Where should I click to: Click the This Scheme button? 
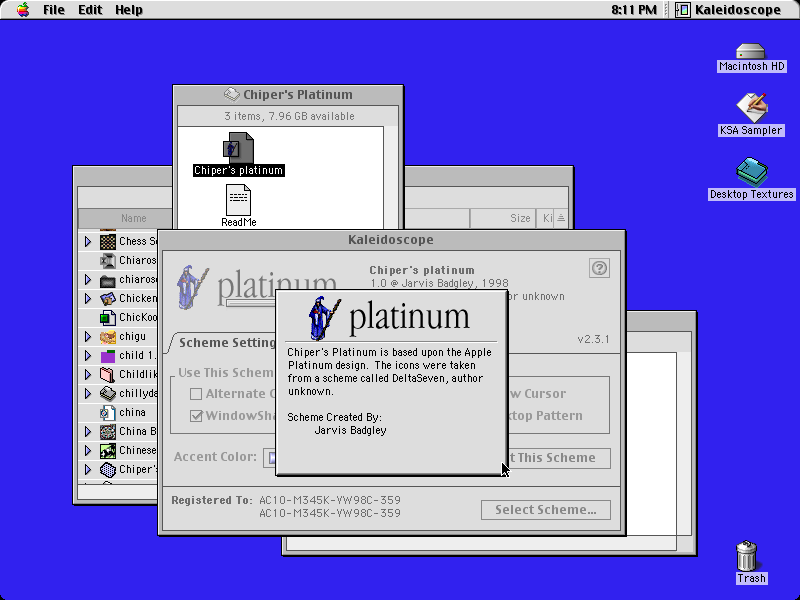(x=559, y=458)
